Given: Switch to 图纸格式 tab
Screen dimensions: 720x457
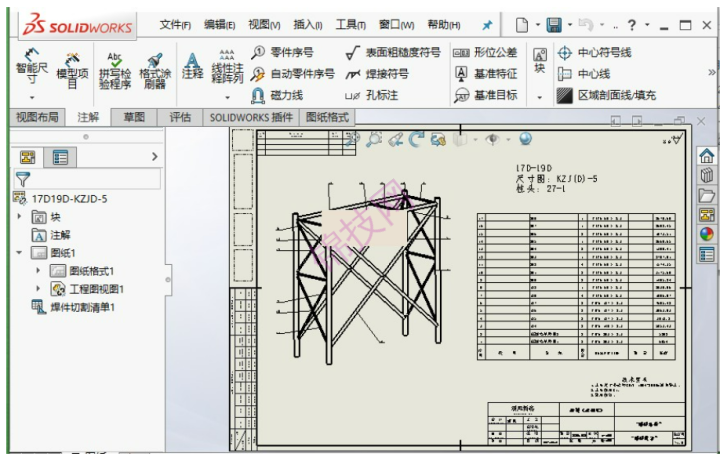Looking at the screenshot, I should [327, 118].
